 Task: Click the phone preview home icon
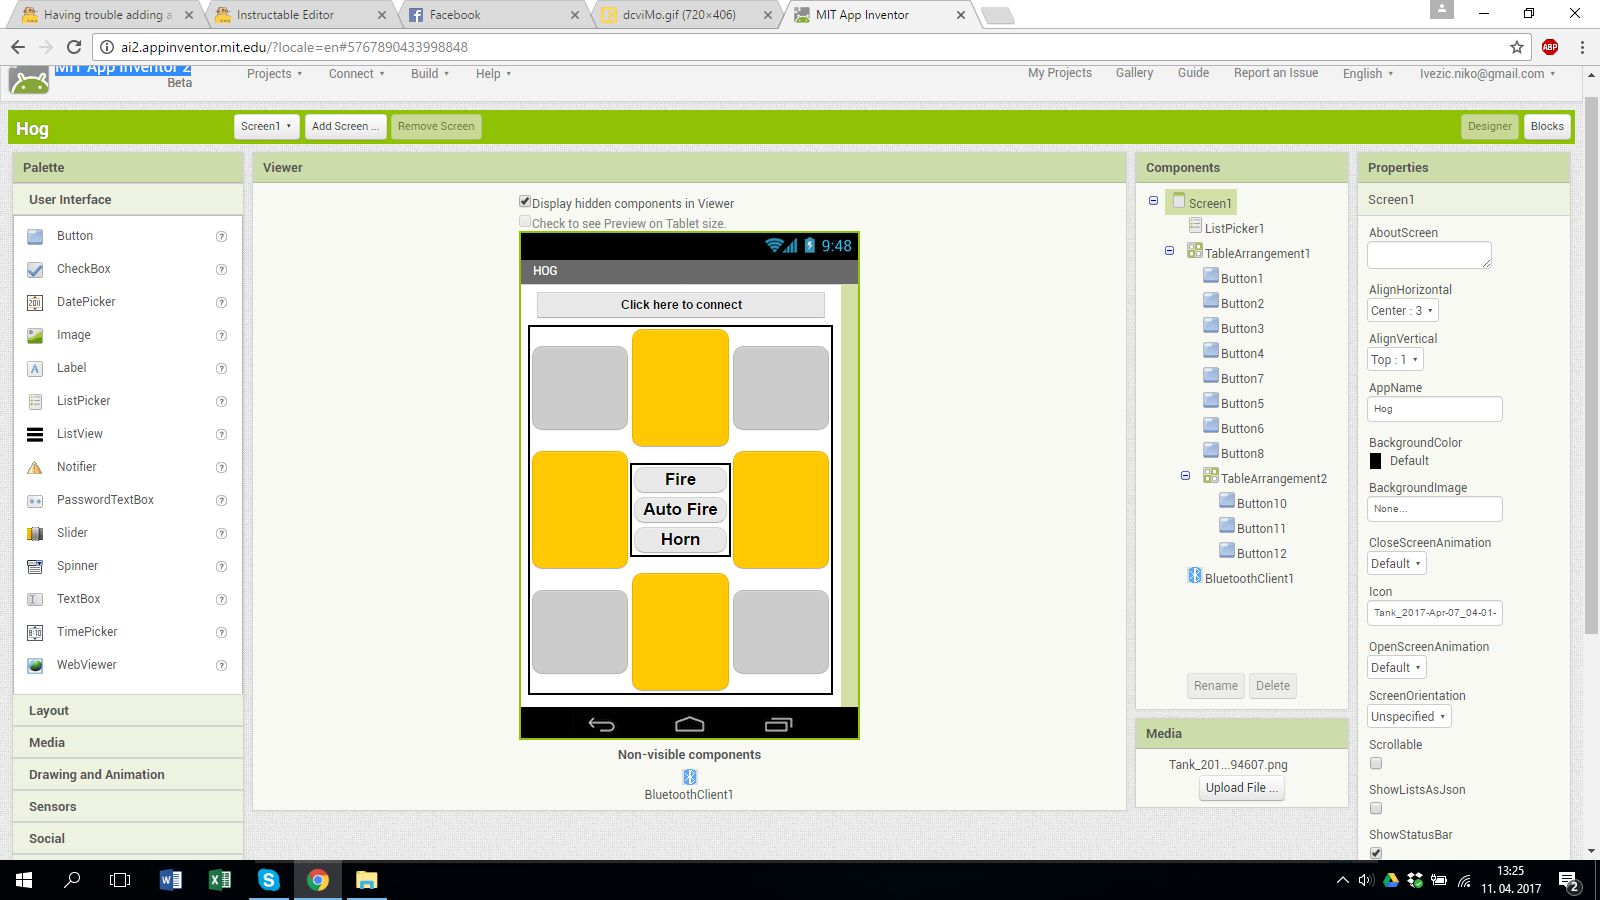coord(690,724)
